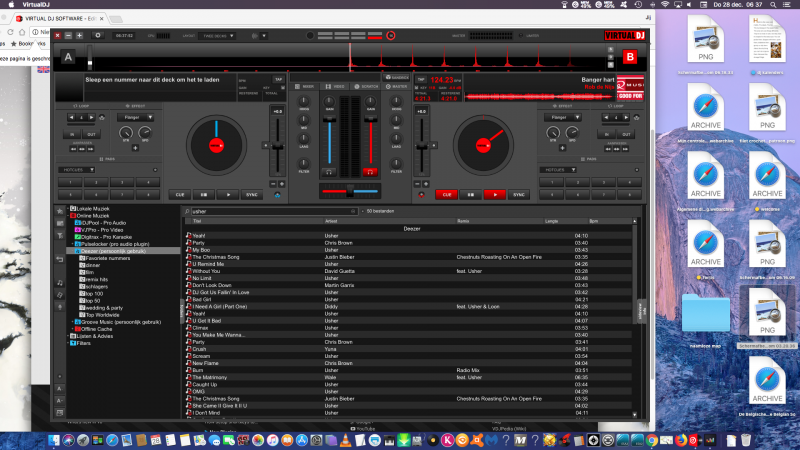Click the filter funnel sidebar icon

(x=60, y=235)
